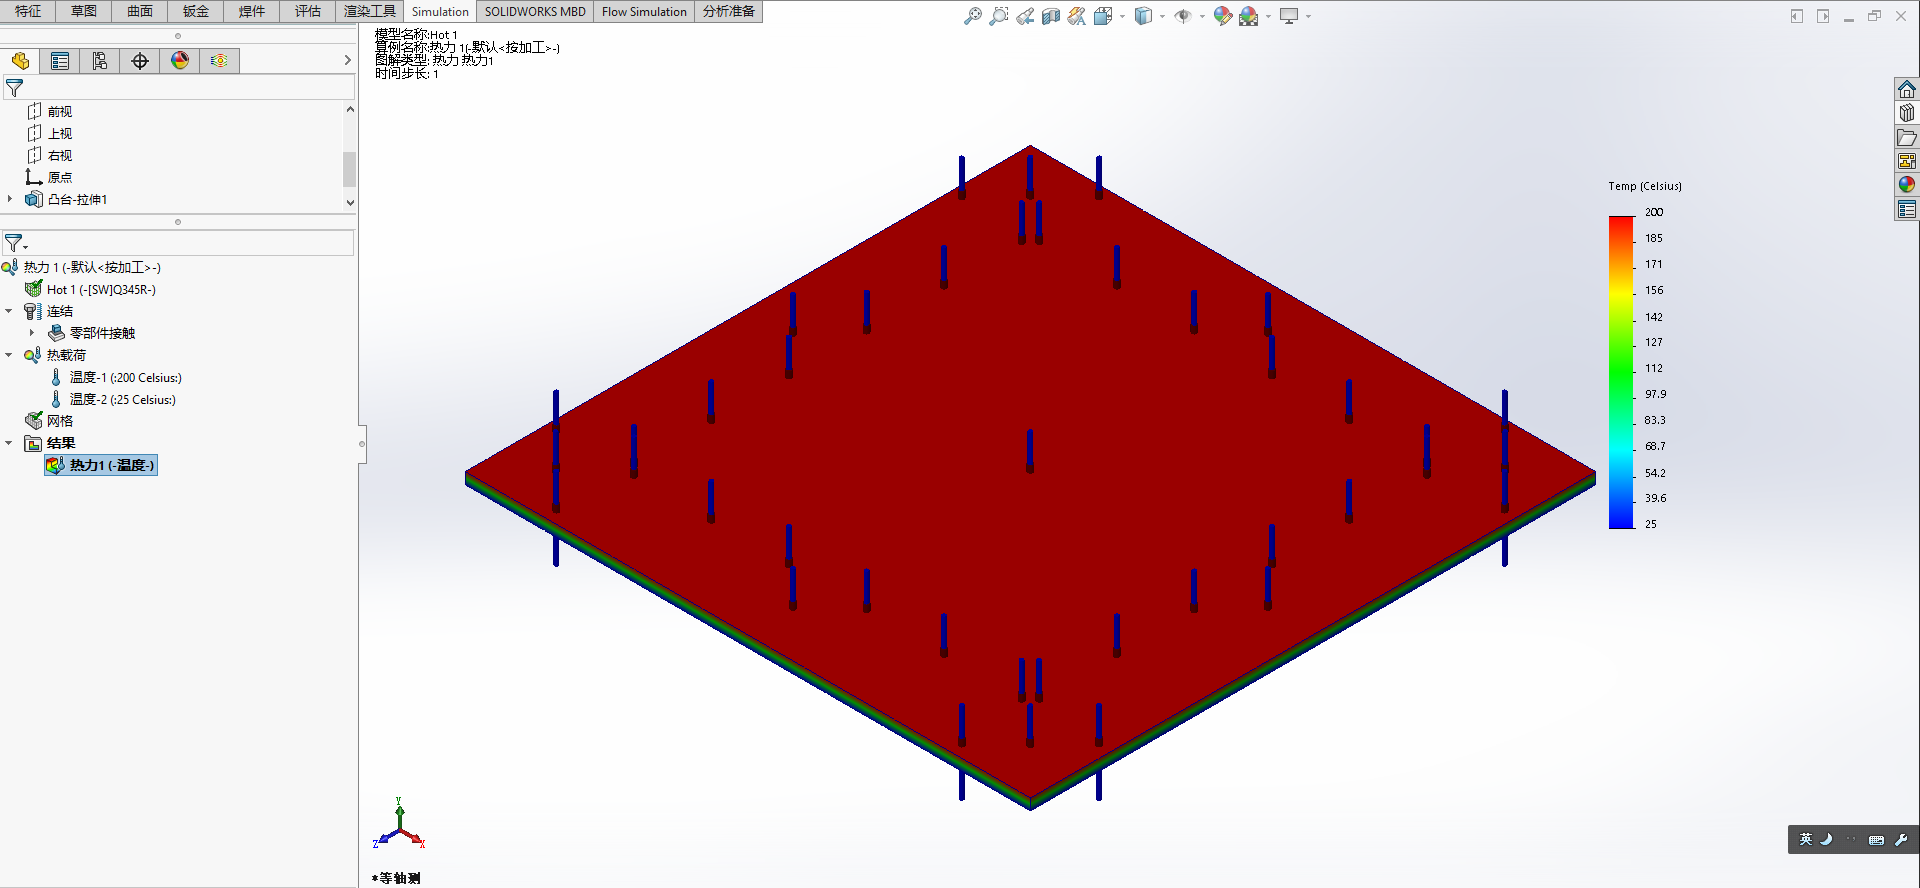1920x888 pixels.
Task: Switch to the PropertyManager tab
Action: click(x=60, y=61)
